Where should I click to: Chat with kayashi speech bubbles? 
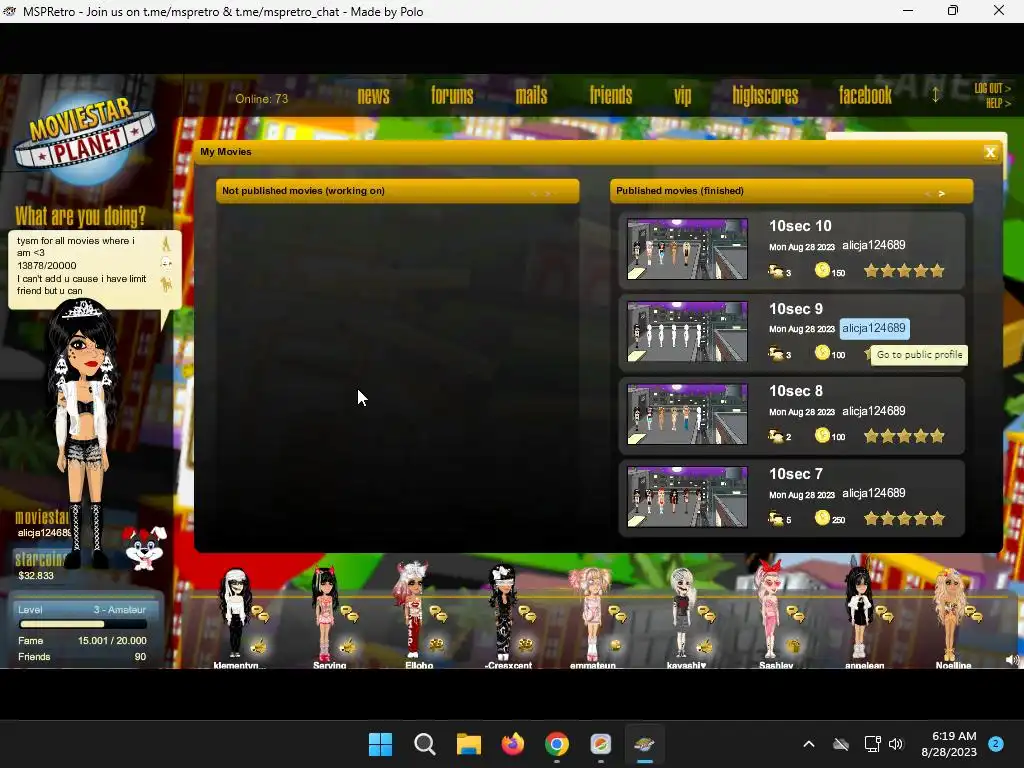pos(706,614)
